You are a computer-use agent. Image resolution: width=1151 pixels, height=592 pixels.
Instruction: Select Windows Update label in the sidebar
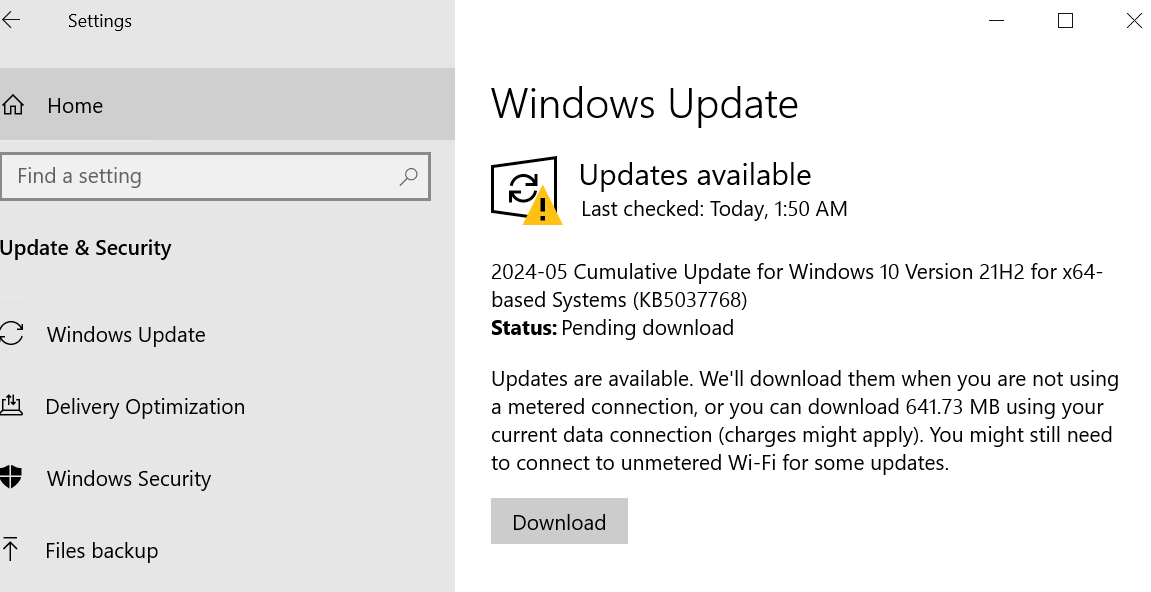pyautogui.click(x=126, y=335)
